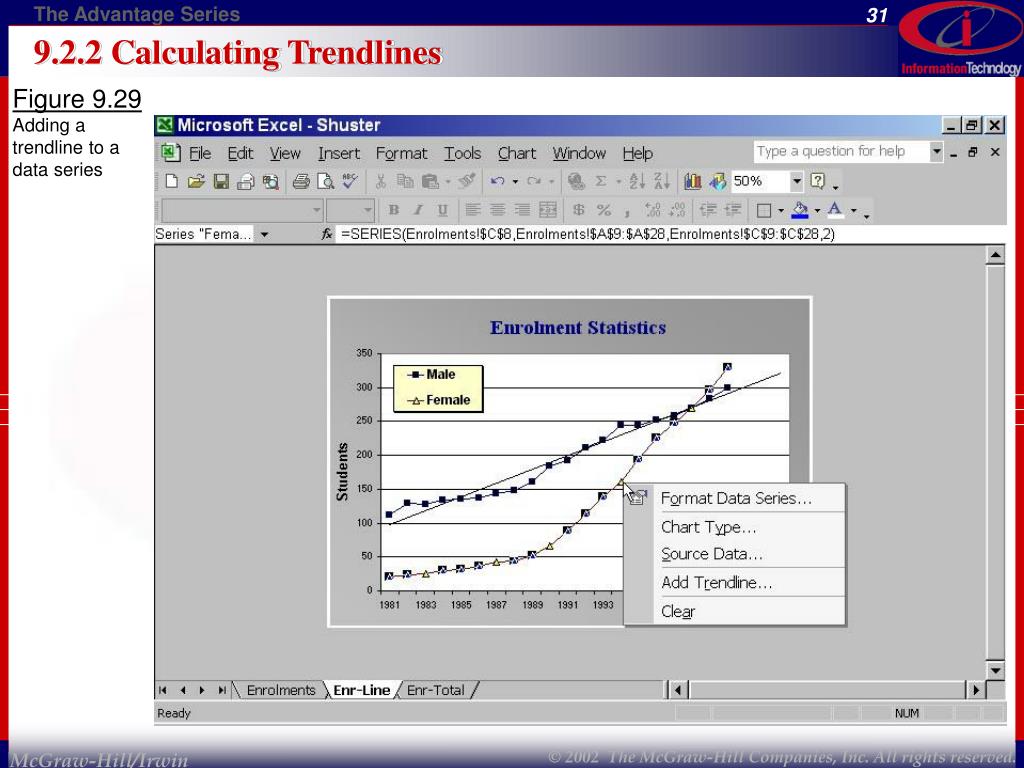This screenshot has height=768, width=1024.
Task: Toggle Align Right button
Action: click(522, 210)
